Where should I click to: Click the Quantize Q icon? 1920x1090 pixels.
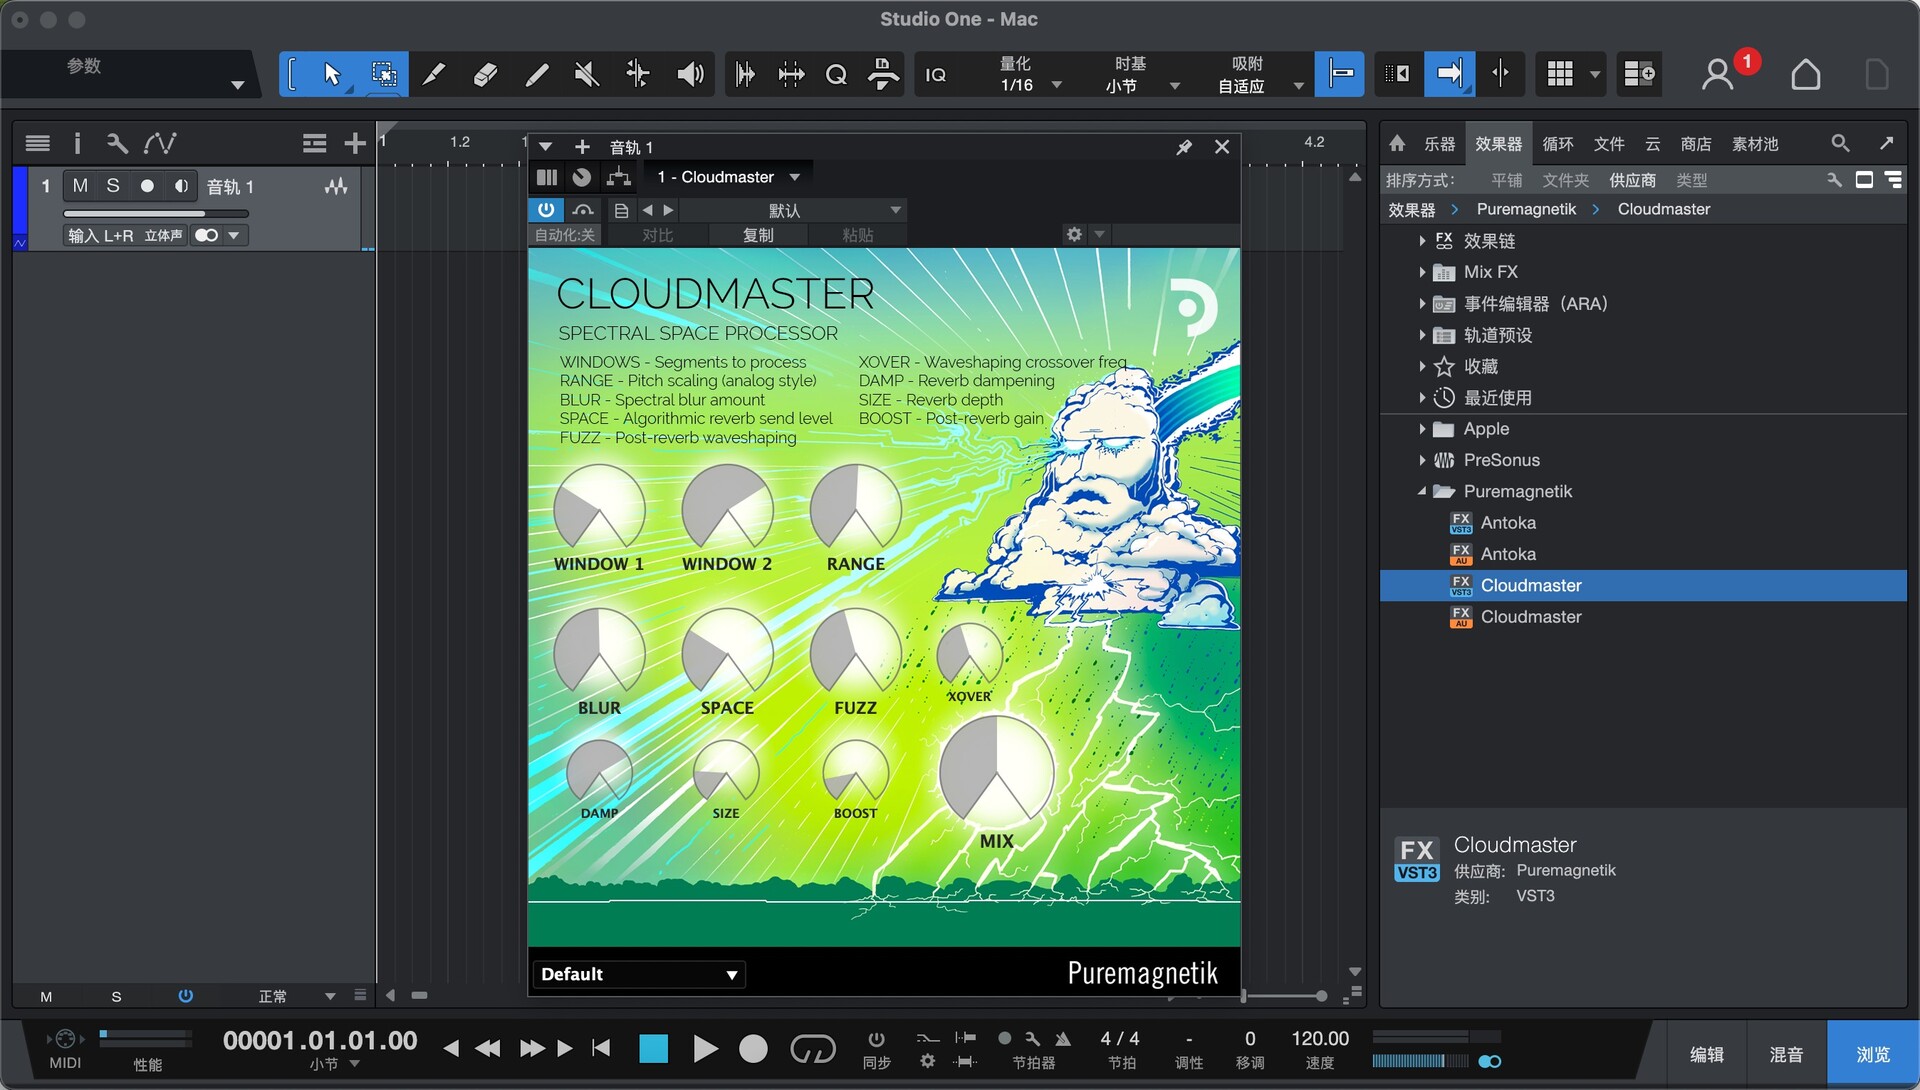pyautogui.click(x=836, y=75)
